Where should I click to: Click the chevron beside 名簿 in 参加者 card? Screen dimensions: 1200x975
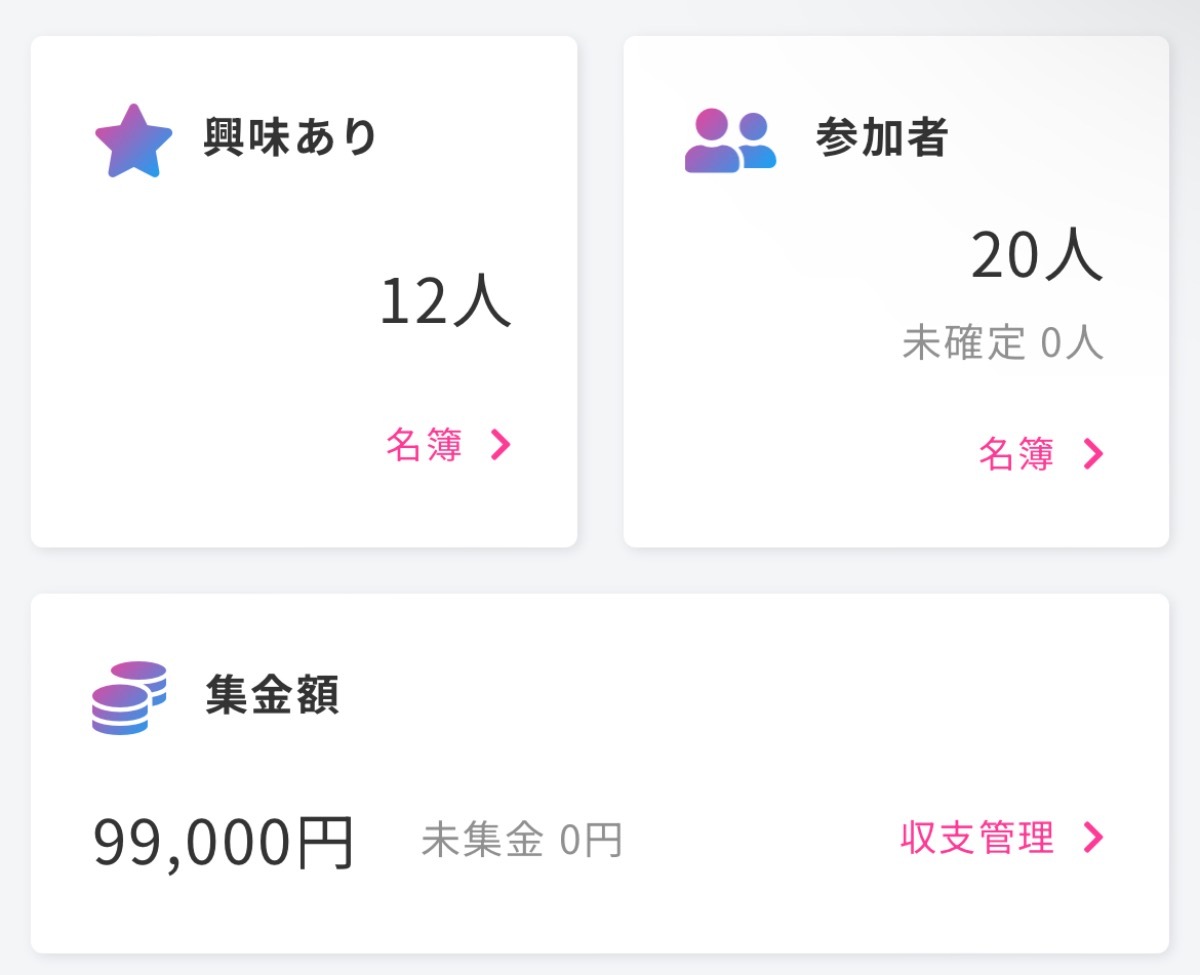click(1093, 455)
